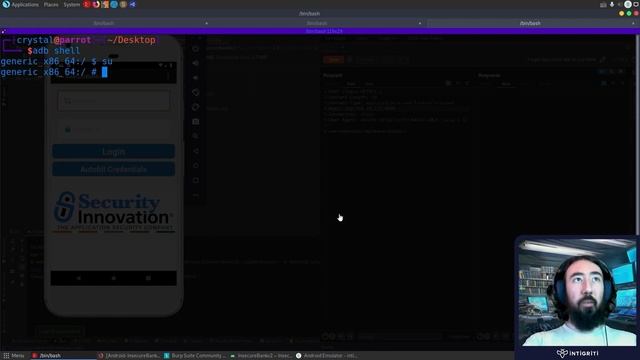Minimize the terminal with the yellow button

coord(622,13)
